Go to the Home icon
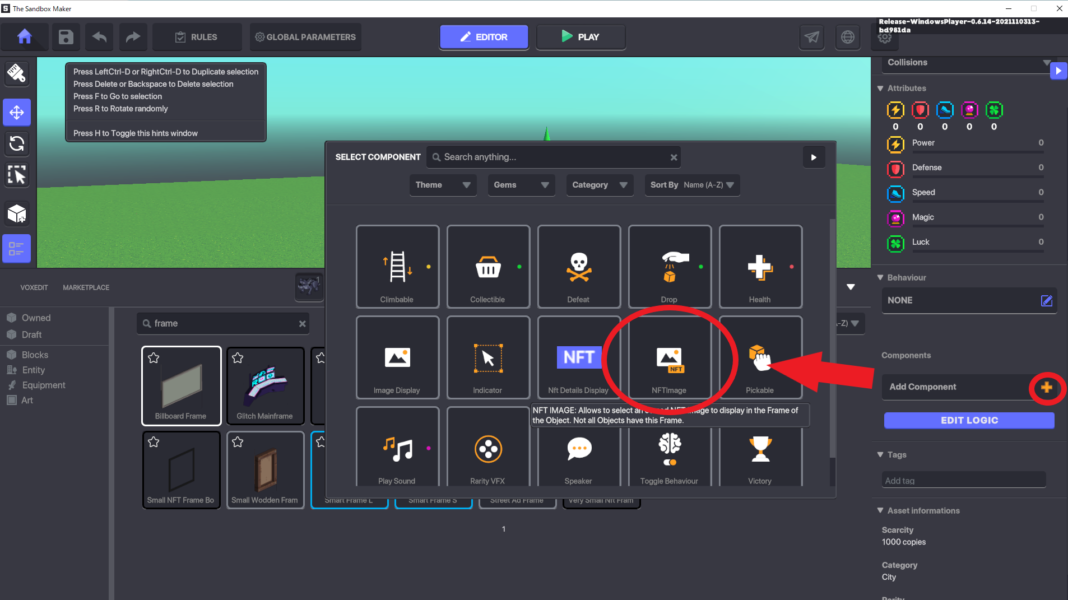The image size is (1068, 600). (x=25, y=37)
